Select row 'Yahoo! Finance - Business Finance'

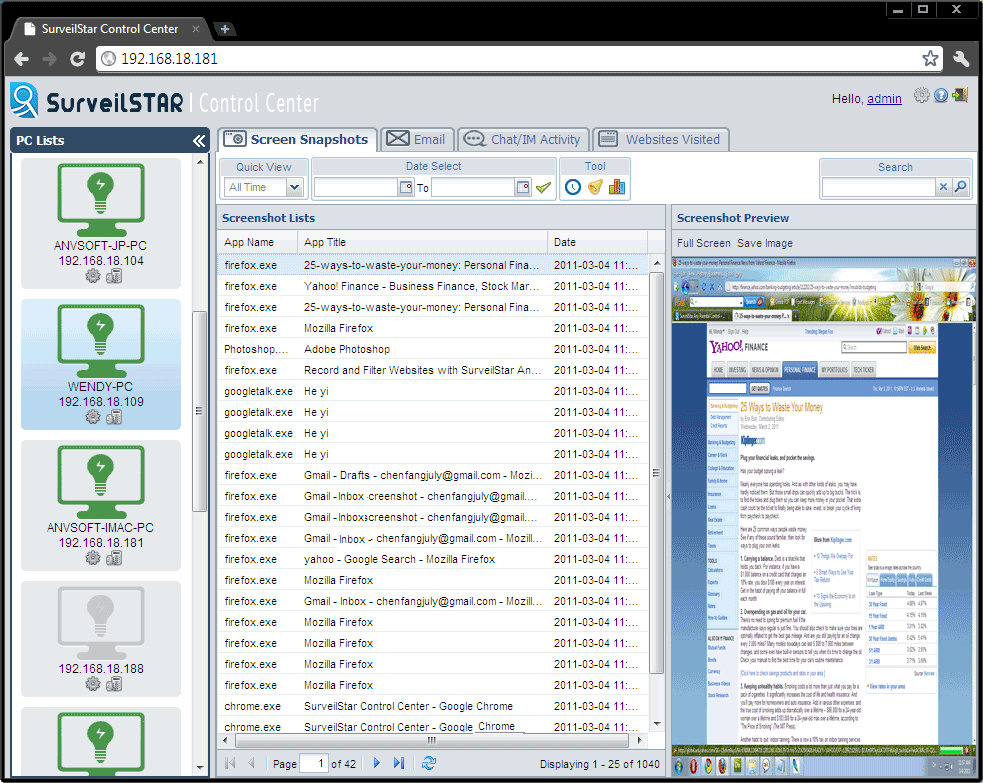click(x=433, y=286)
